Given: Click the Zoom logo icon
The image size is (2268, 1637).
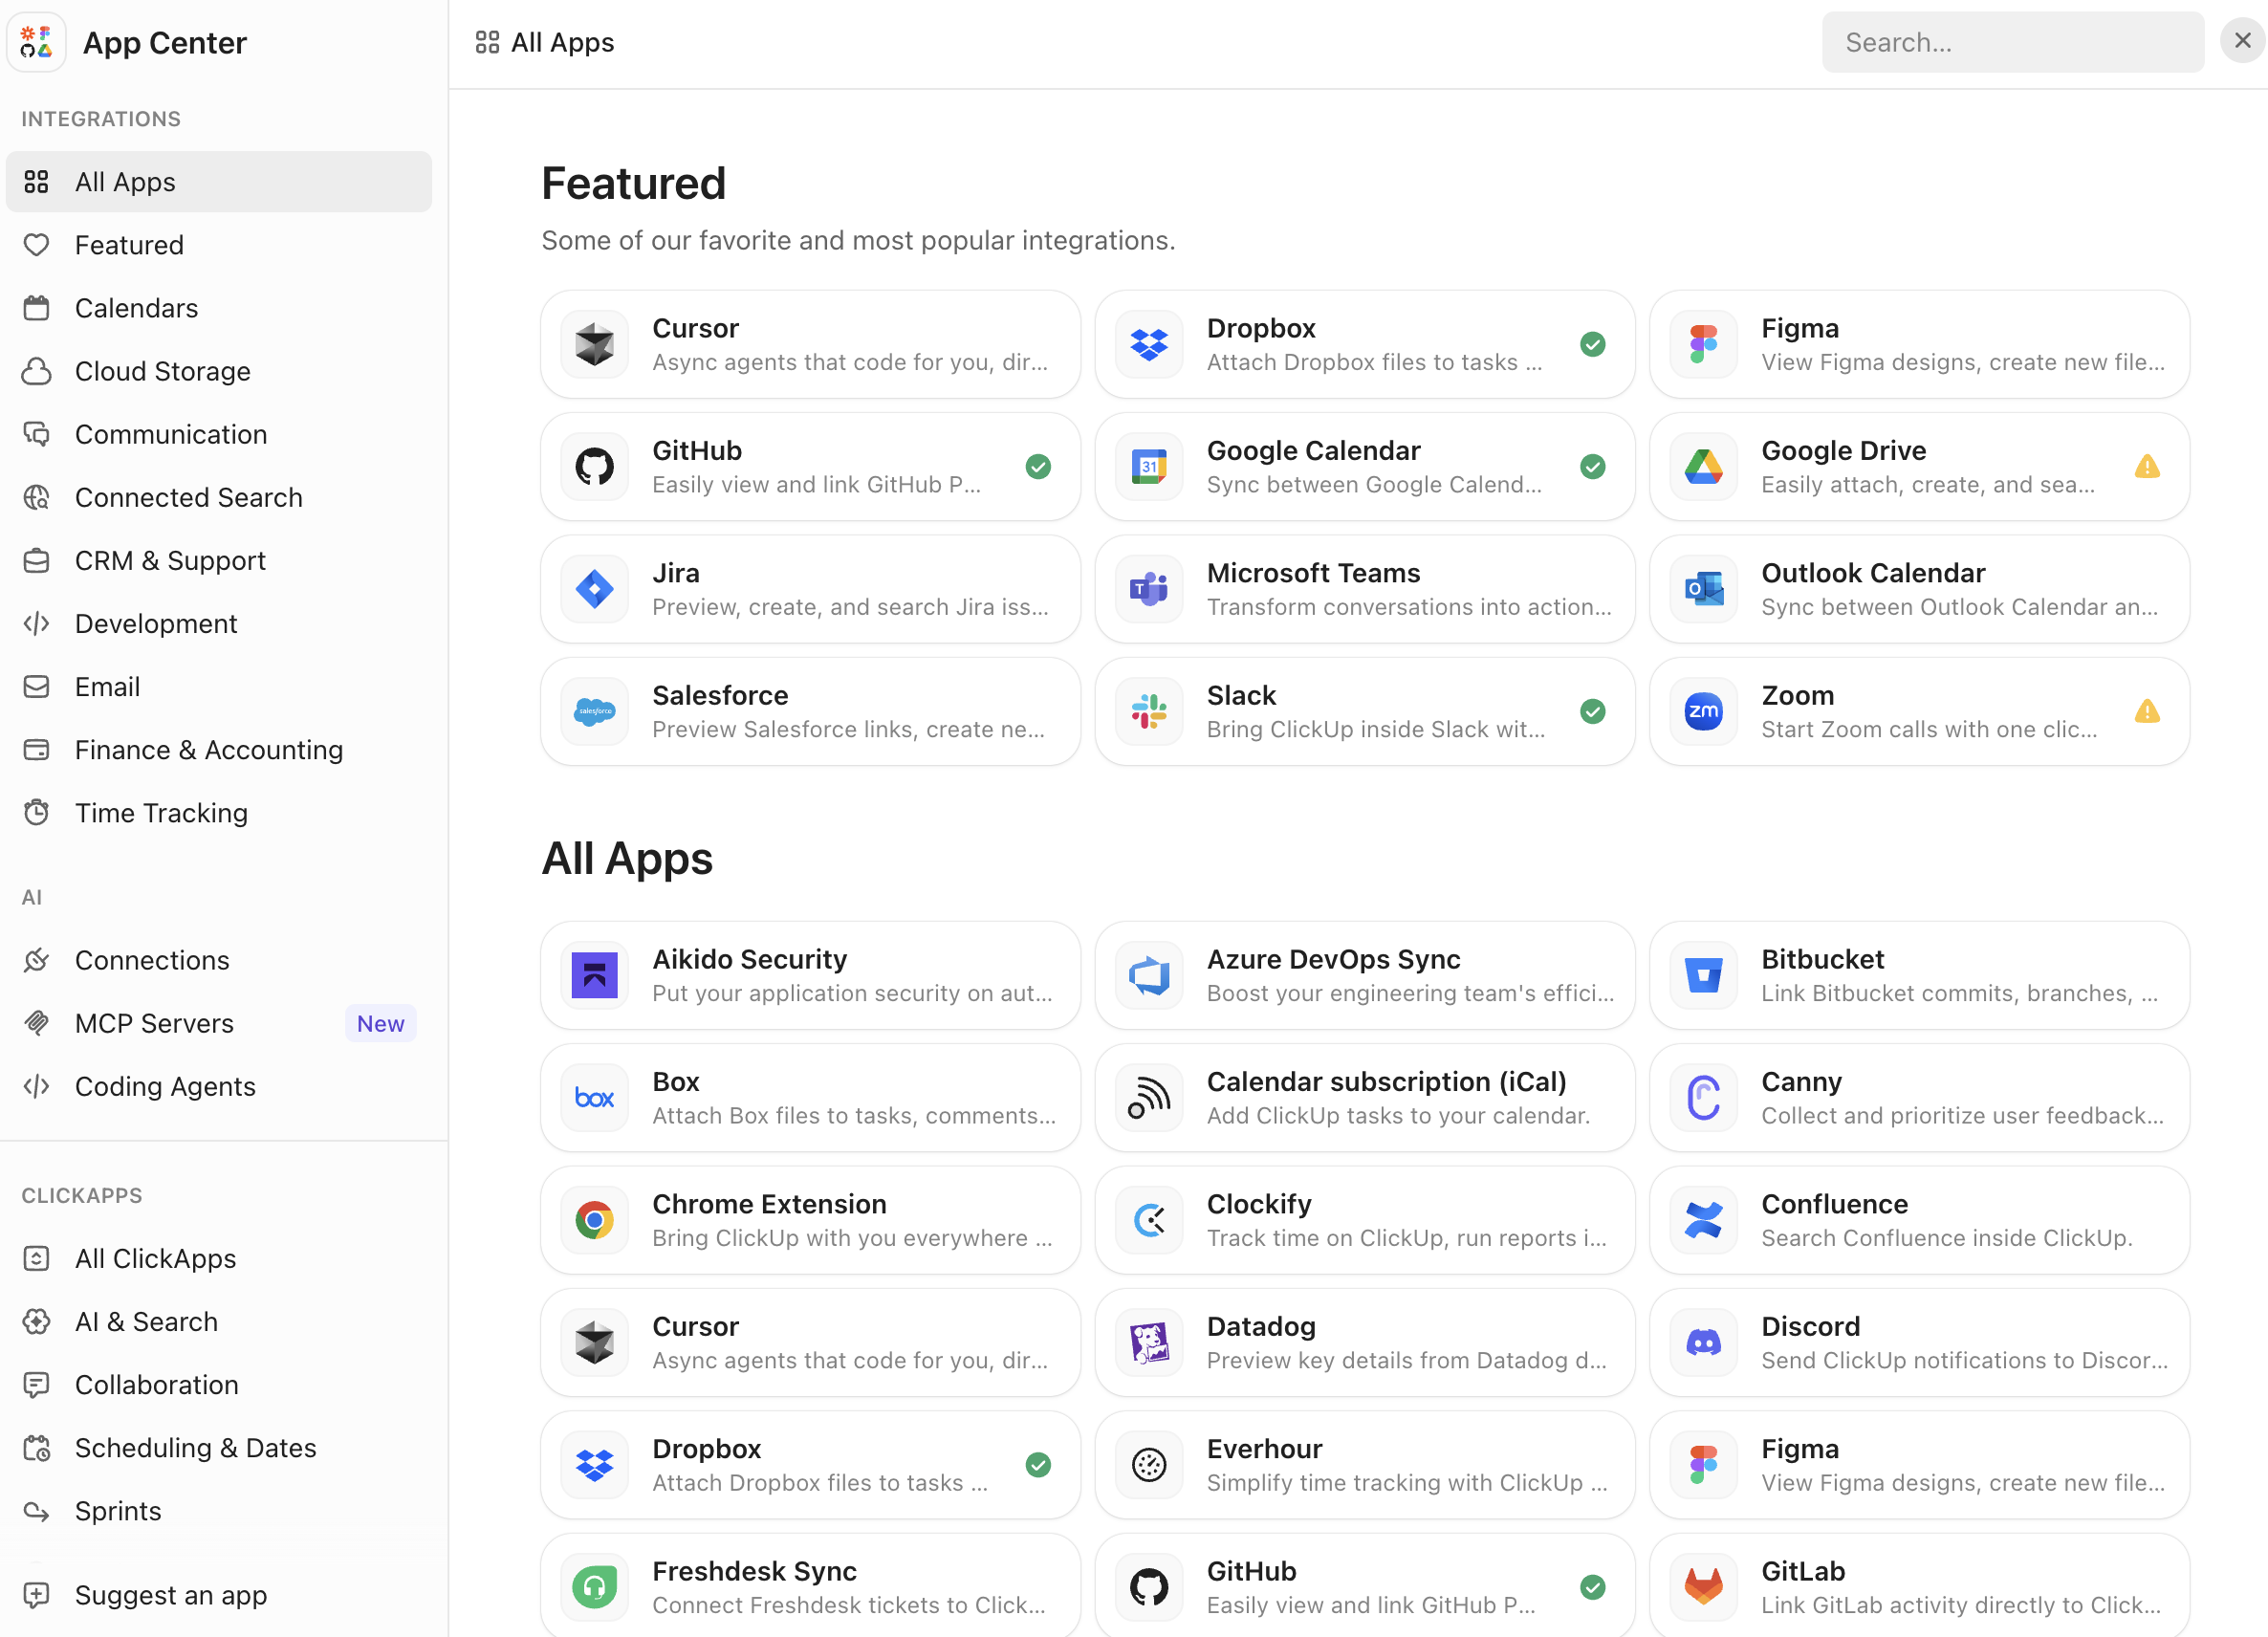Looking at the screenshot, I should [1703, 711].
